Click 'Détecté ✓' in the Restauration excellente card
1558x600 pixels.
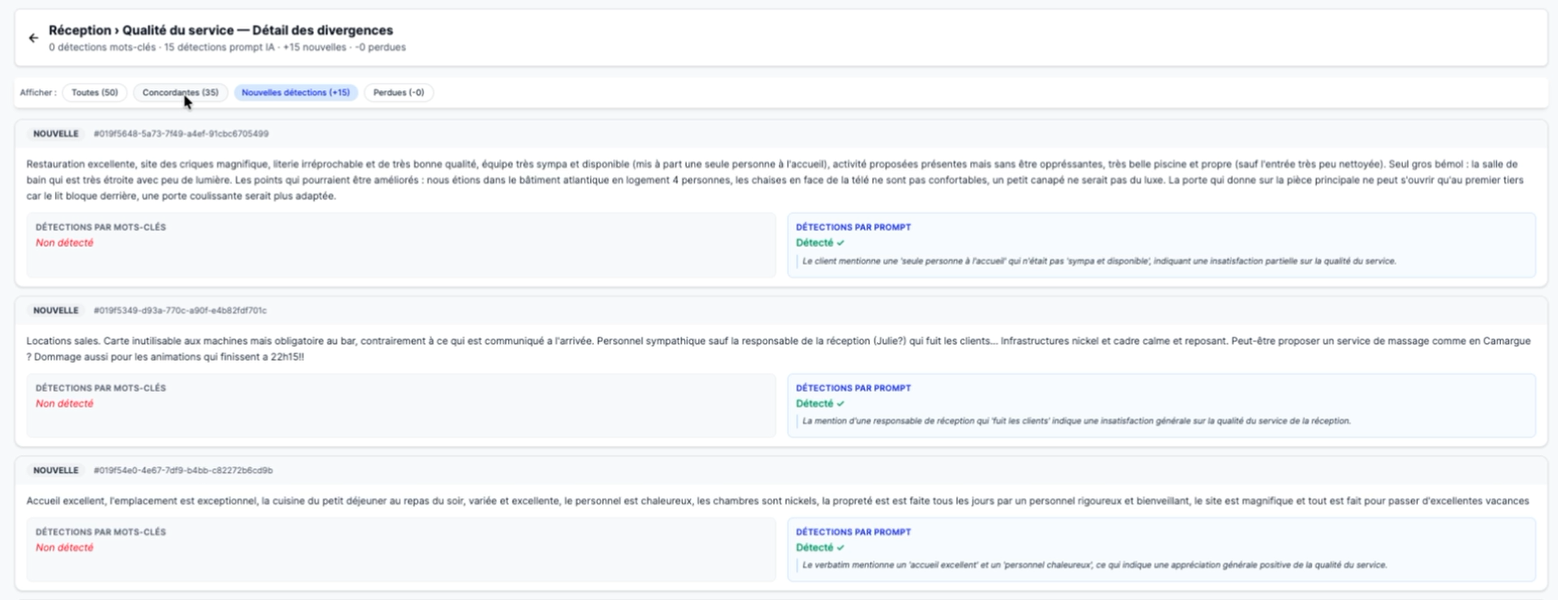pos(820,243)
